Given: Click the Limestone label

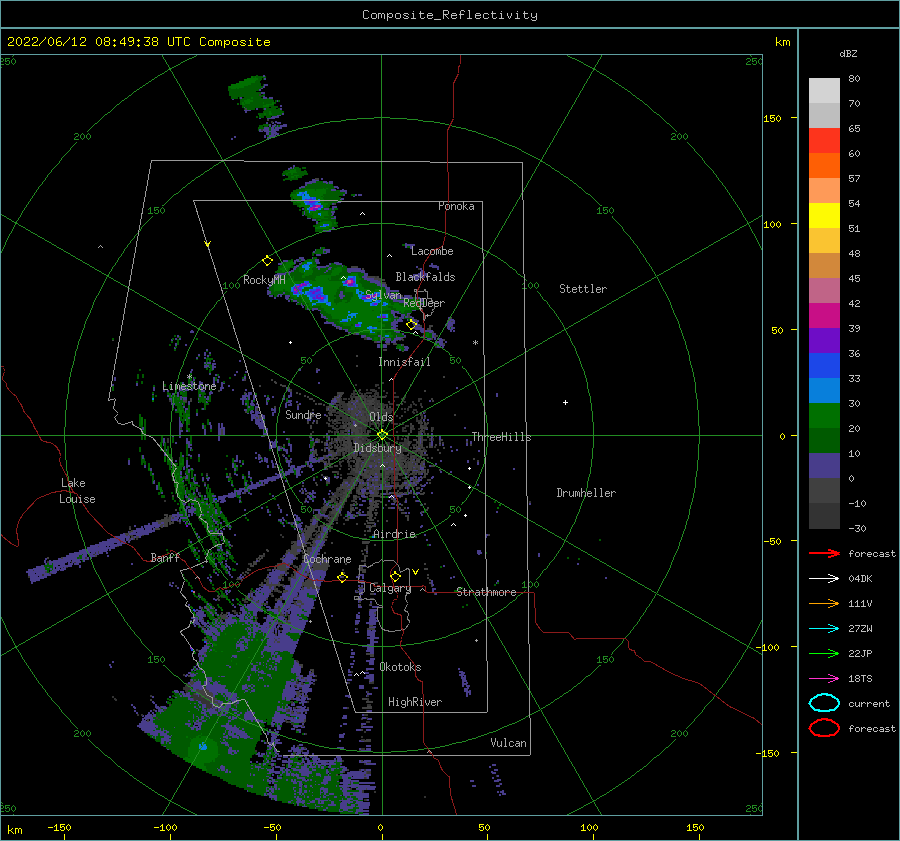Looking at the screenshot, I should [189, 386].
